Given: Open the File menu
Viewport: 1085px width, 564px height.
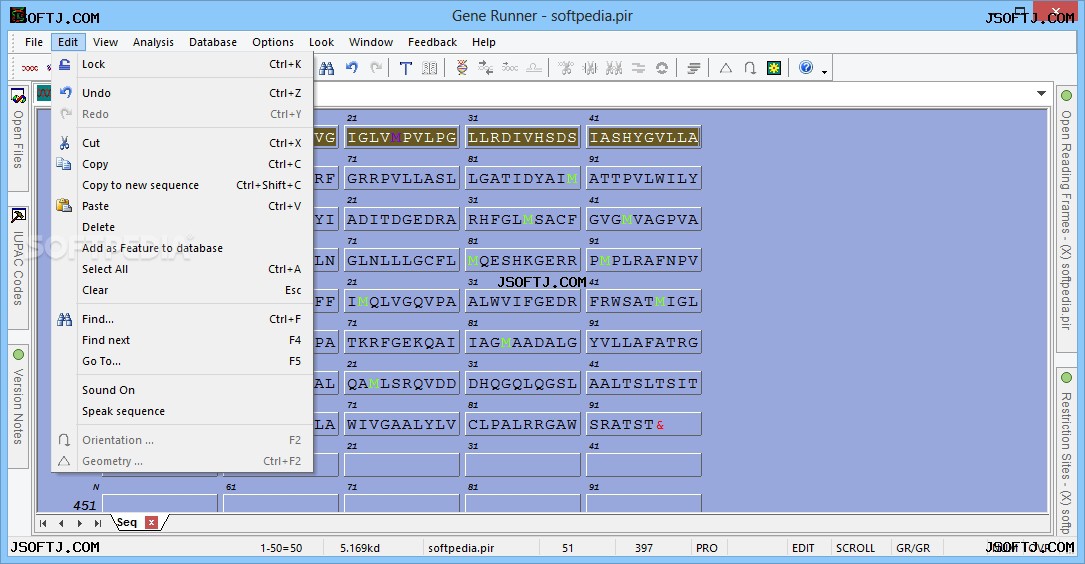Looking at the screenshot, I should (34, 42).
